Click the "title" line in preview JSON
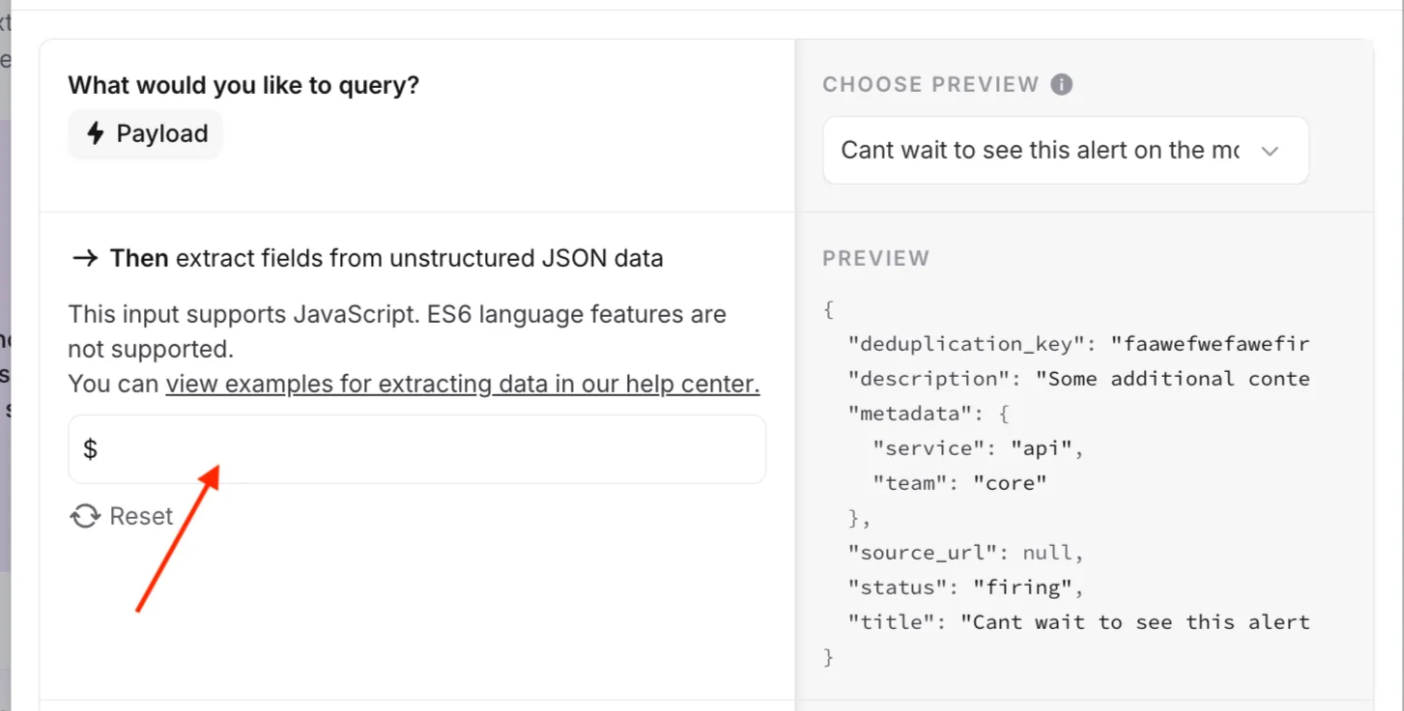 (1078, 622)
